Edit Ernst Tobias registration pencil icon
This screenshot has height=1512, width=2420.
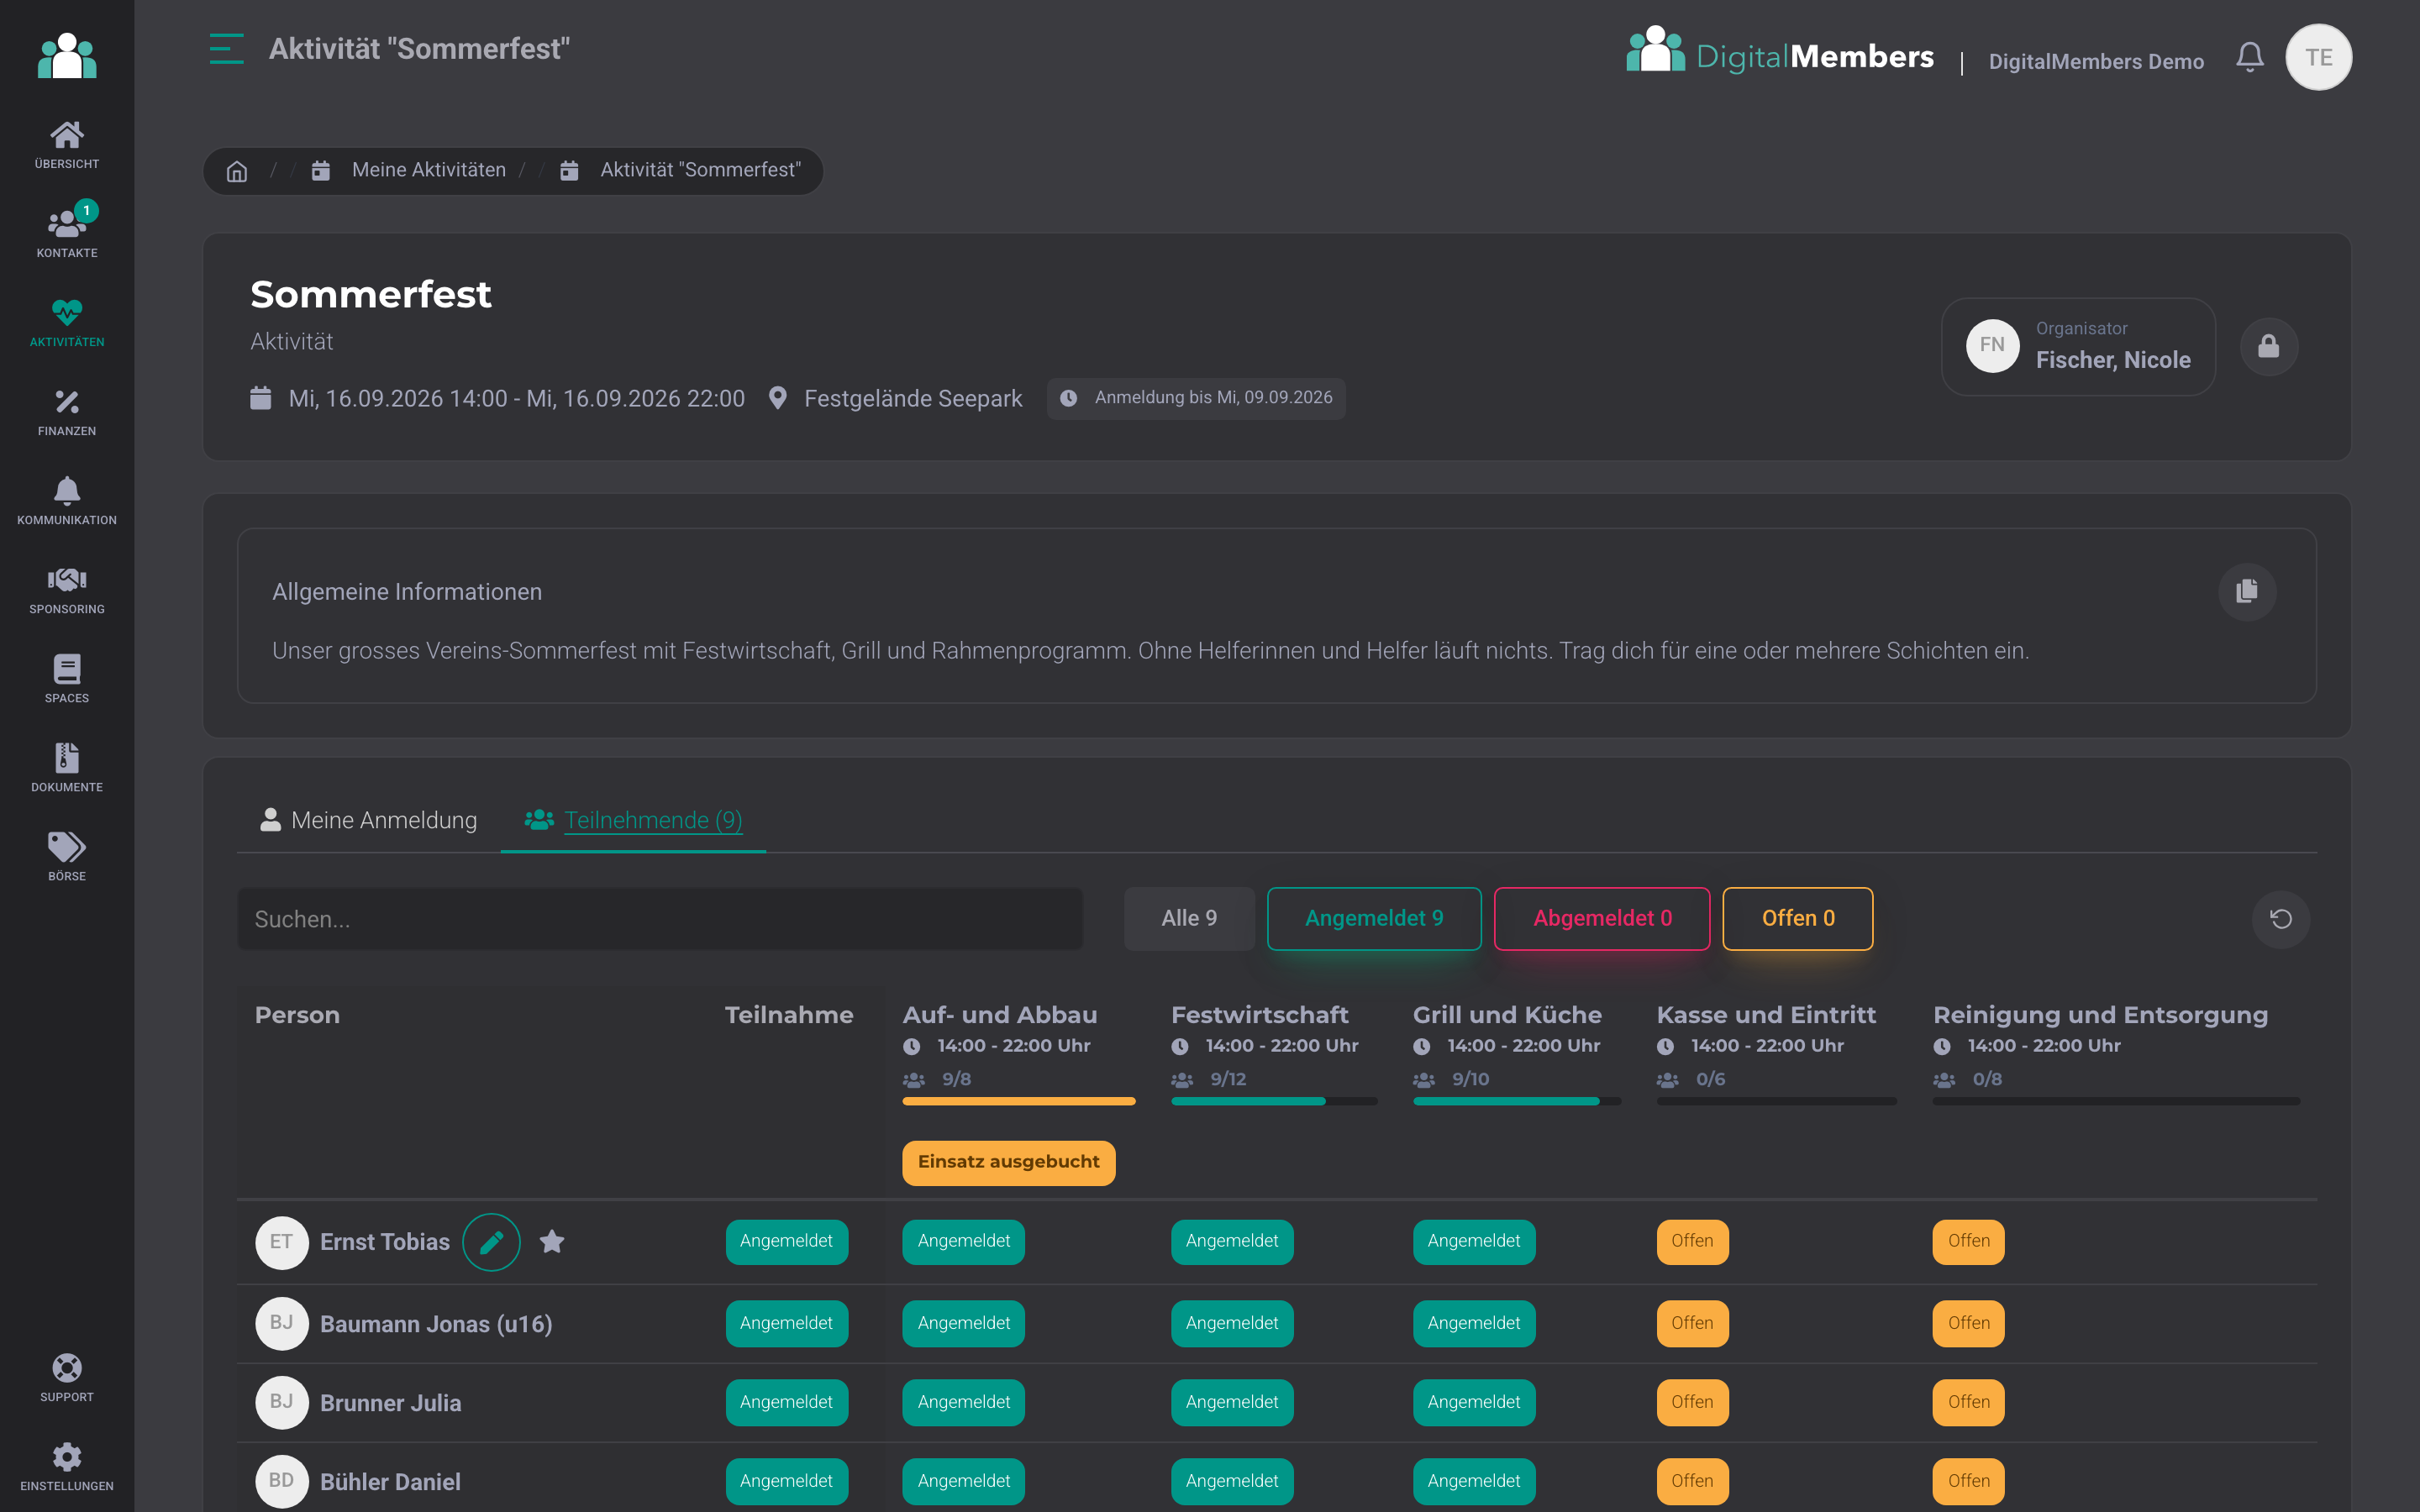491,1242
